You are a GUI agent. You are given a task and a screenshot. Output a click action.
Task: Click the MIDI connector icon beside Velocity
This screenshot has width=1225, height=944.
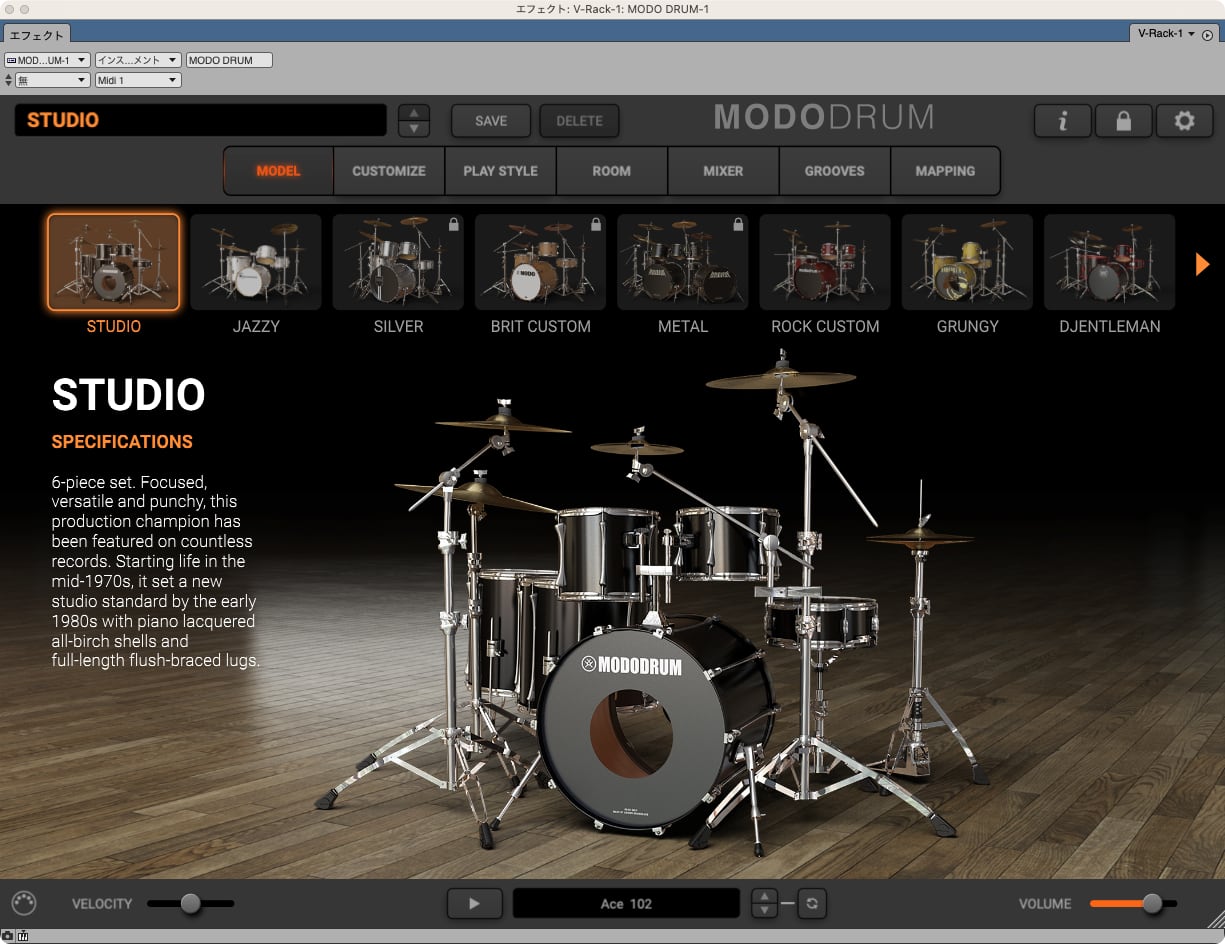(24, 902)
